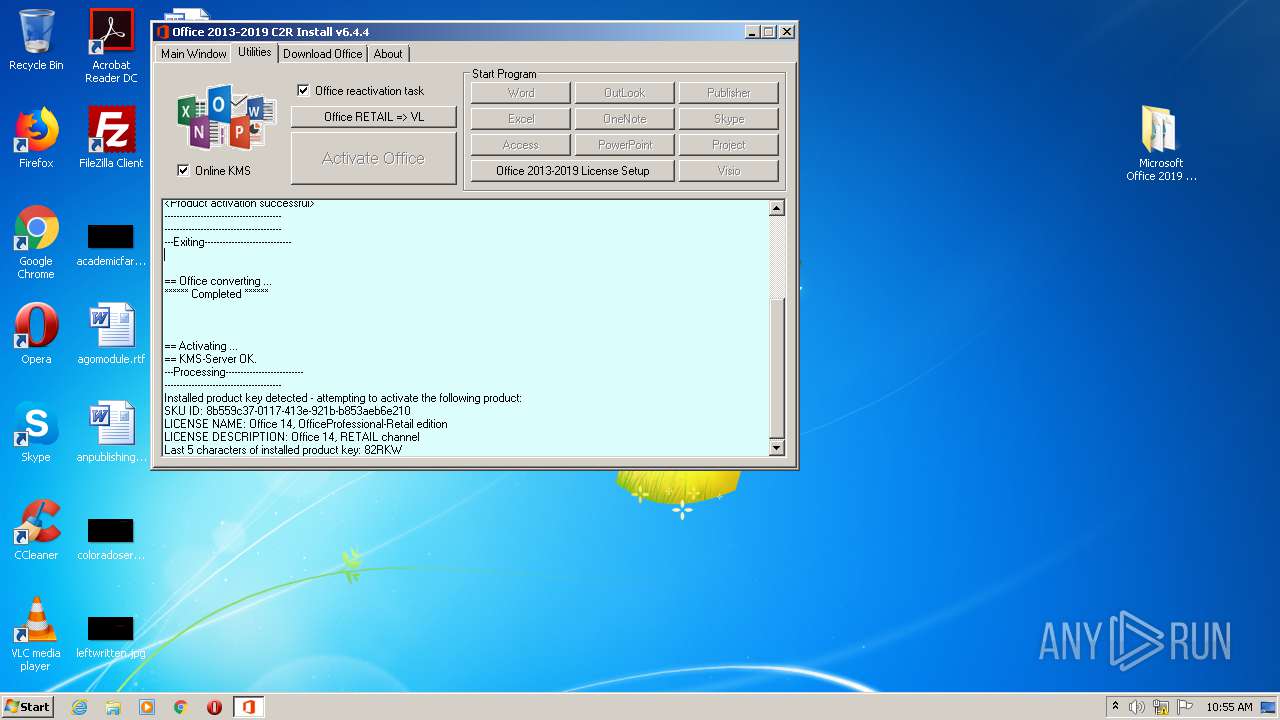The image size is (1280, 720).
Task: Click the Activate Office button
Action: point(374,158)
